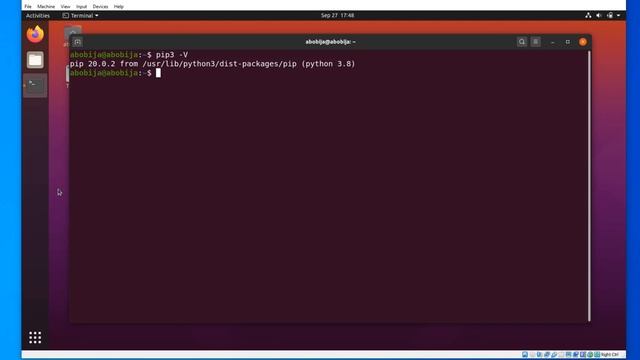Click the "pip 20.0.2 from" output line
Viewport: 640px width, 360px height.
pos(212,64)
